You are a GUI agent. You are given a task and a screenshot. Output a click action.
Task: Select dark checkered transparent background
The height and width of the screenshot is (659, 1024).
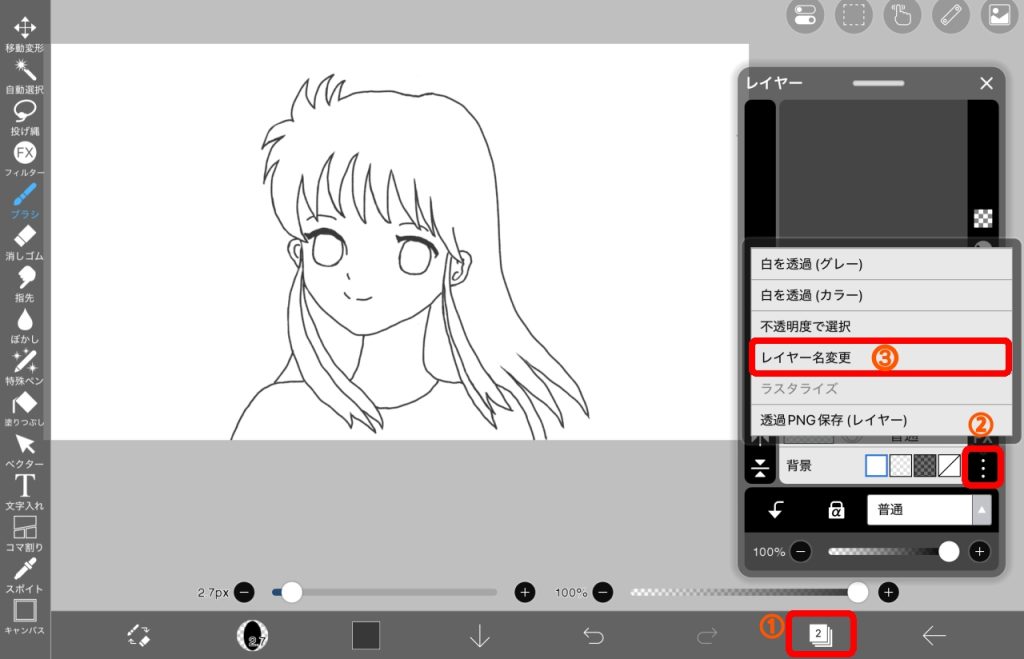tap(925, 465)
